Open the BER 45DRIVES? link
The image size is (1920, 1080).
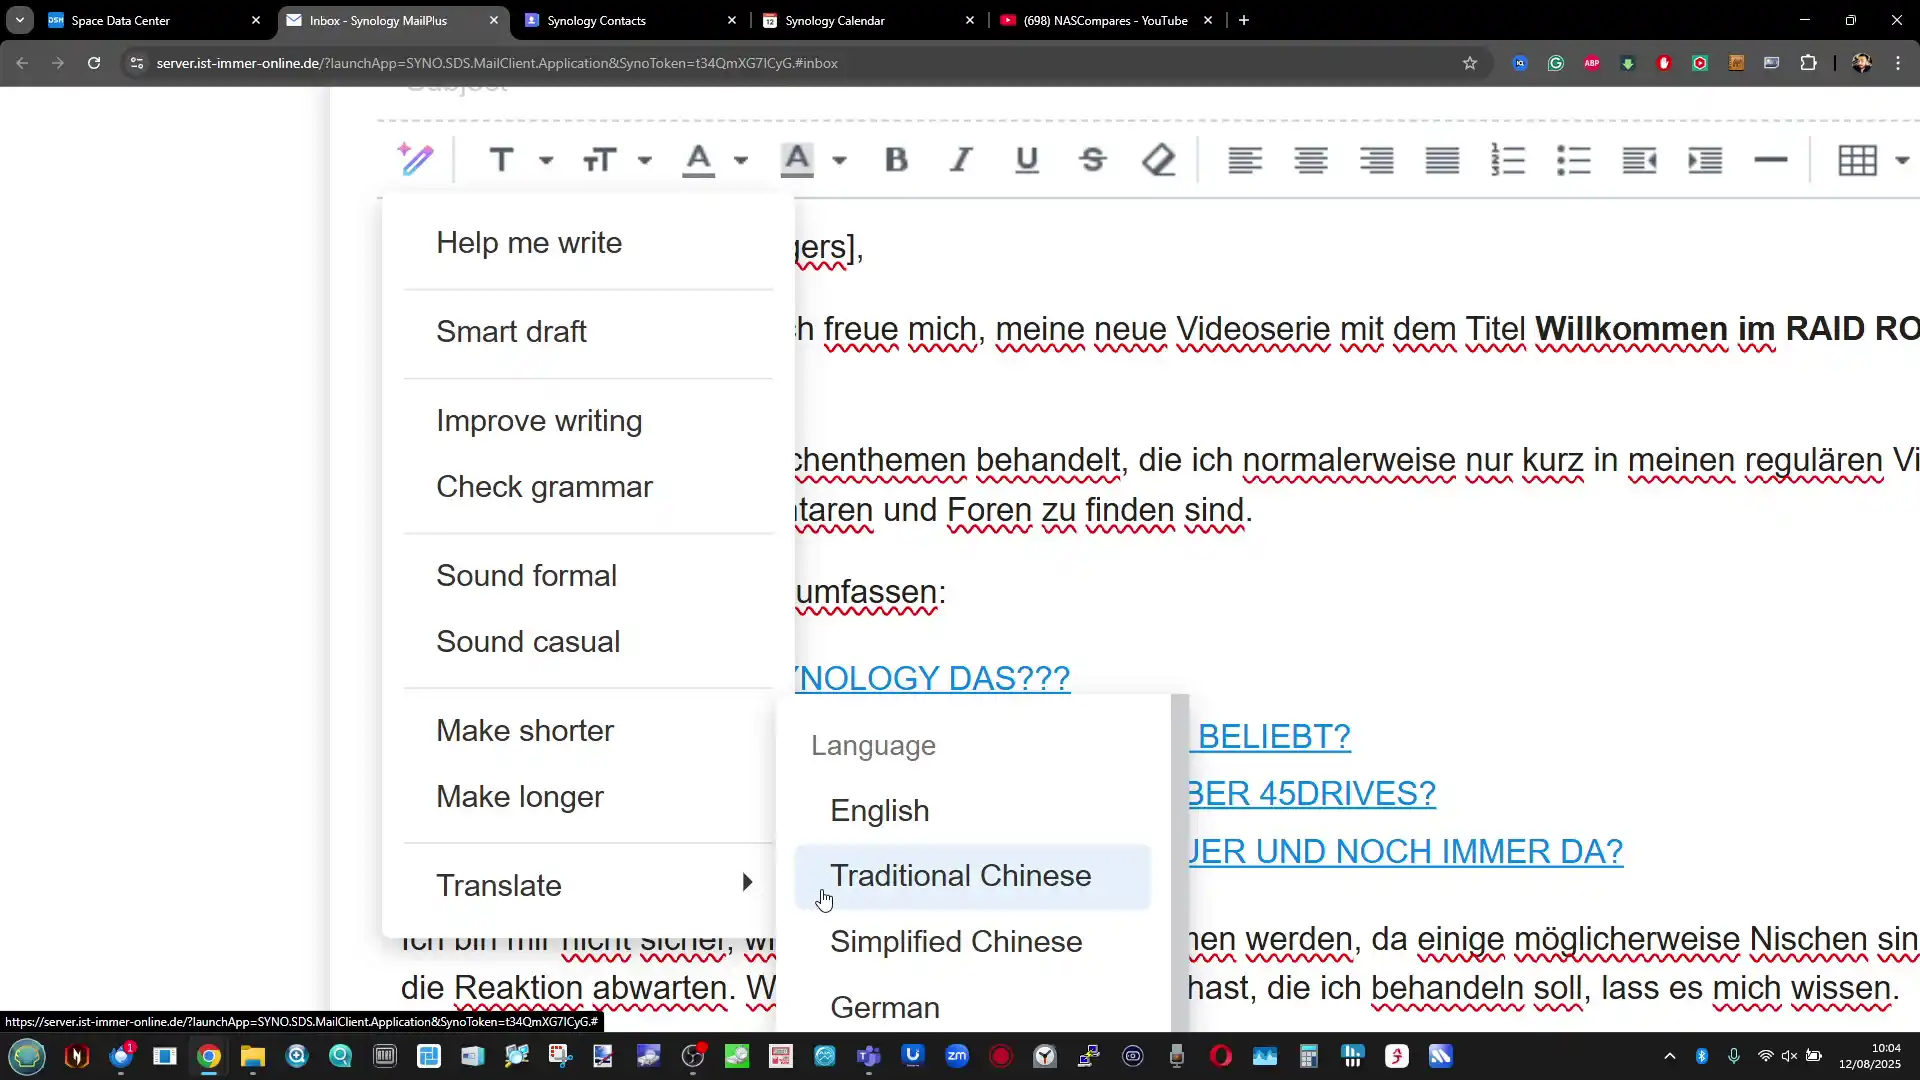pyautogui.click(x=1312, y=794)
